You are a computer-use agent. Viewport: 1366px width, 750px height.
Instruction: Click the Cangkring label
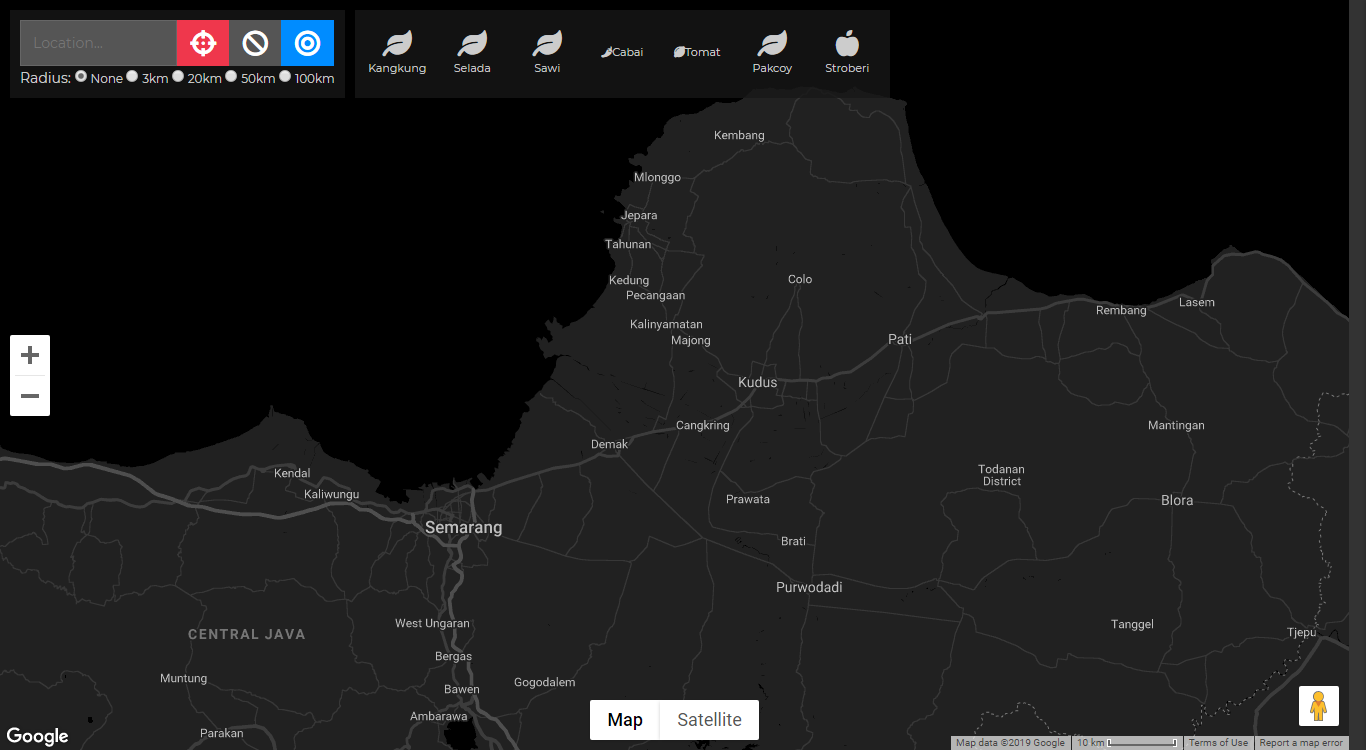(703, 425)
